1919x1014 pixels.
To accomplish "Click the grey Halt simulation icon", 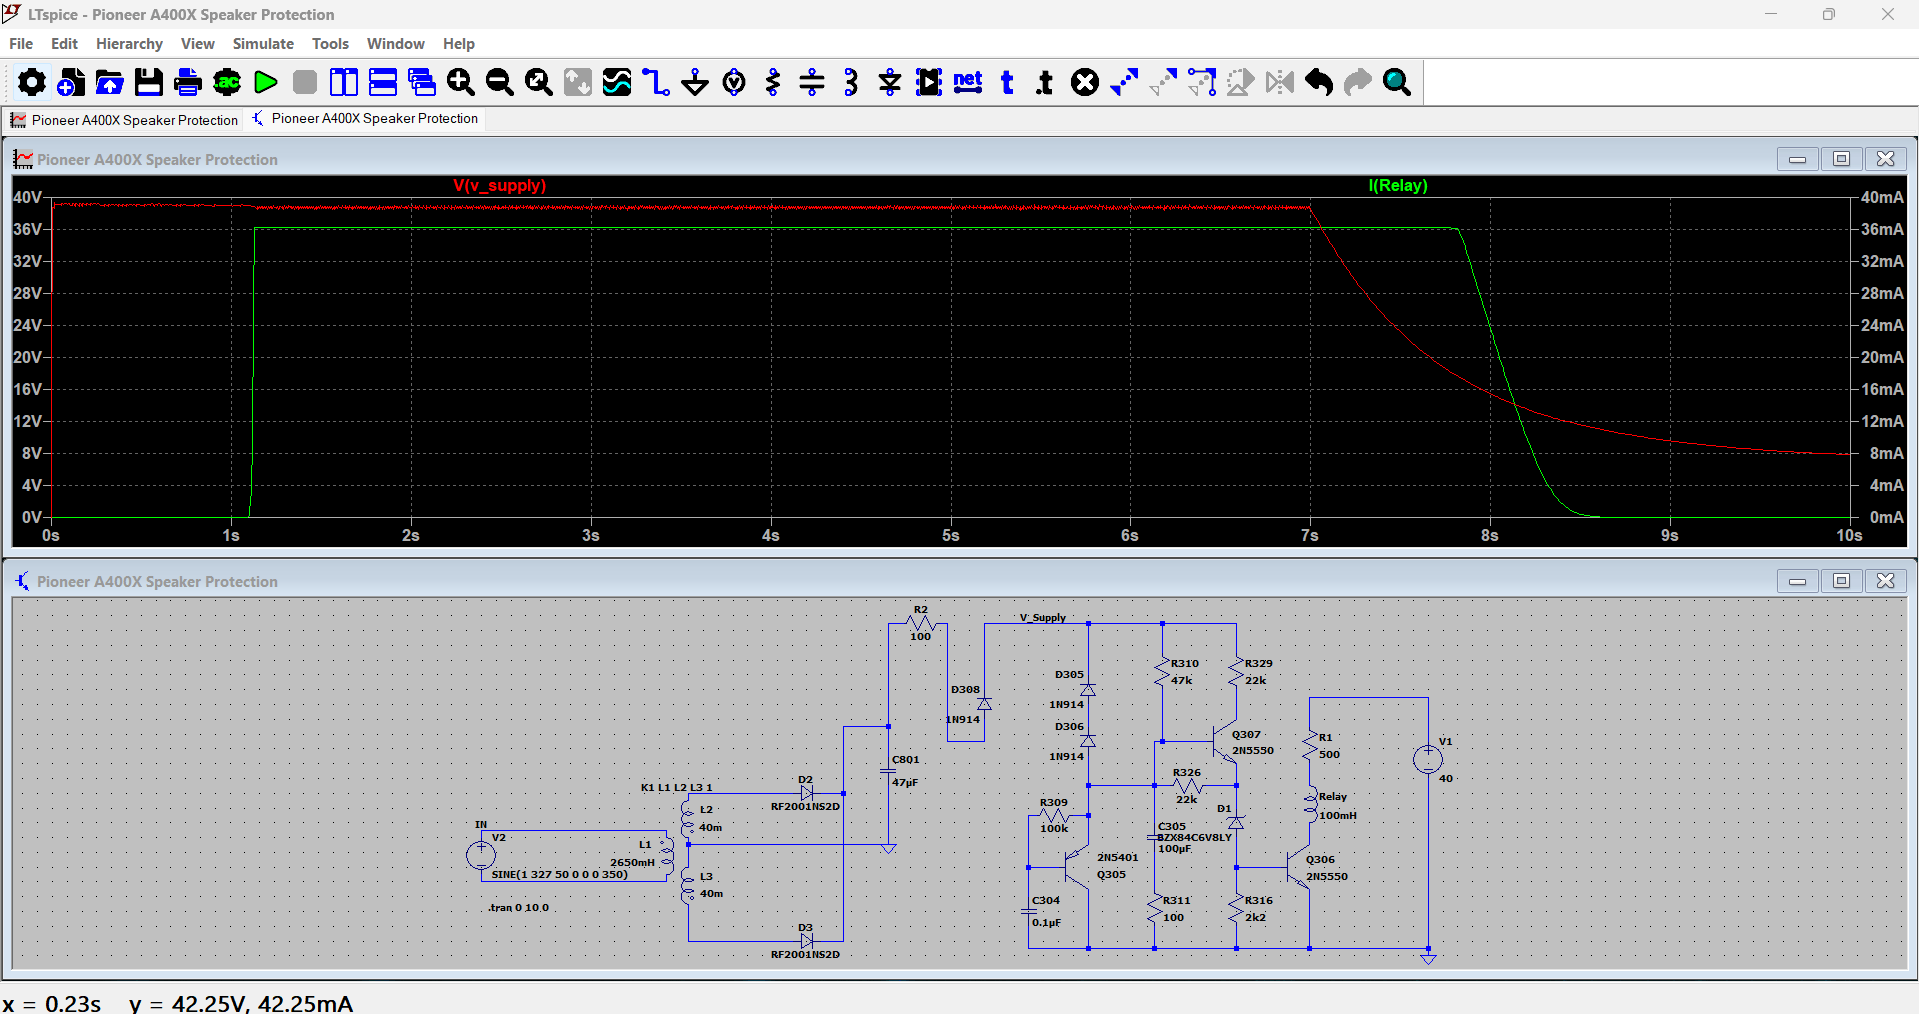I will pyautogui.click(x=305, y=82).
